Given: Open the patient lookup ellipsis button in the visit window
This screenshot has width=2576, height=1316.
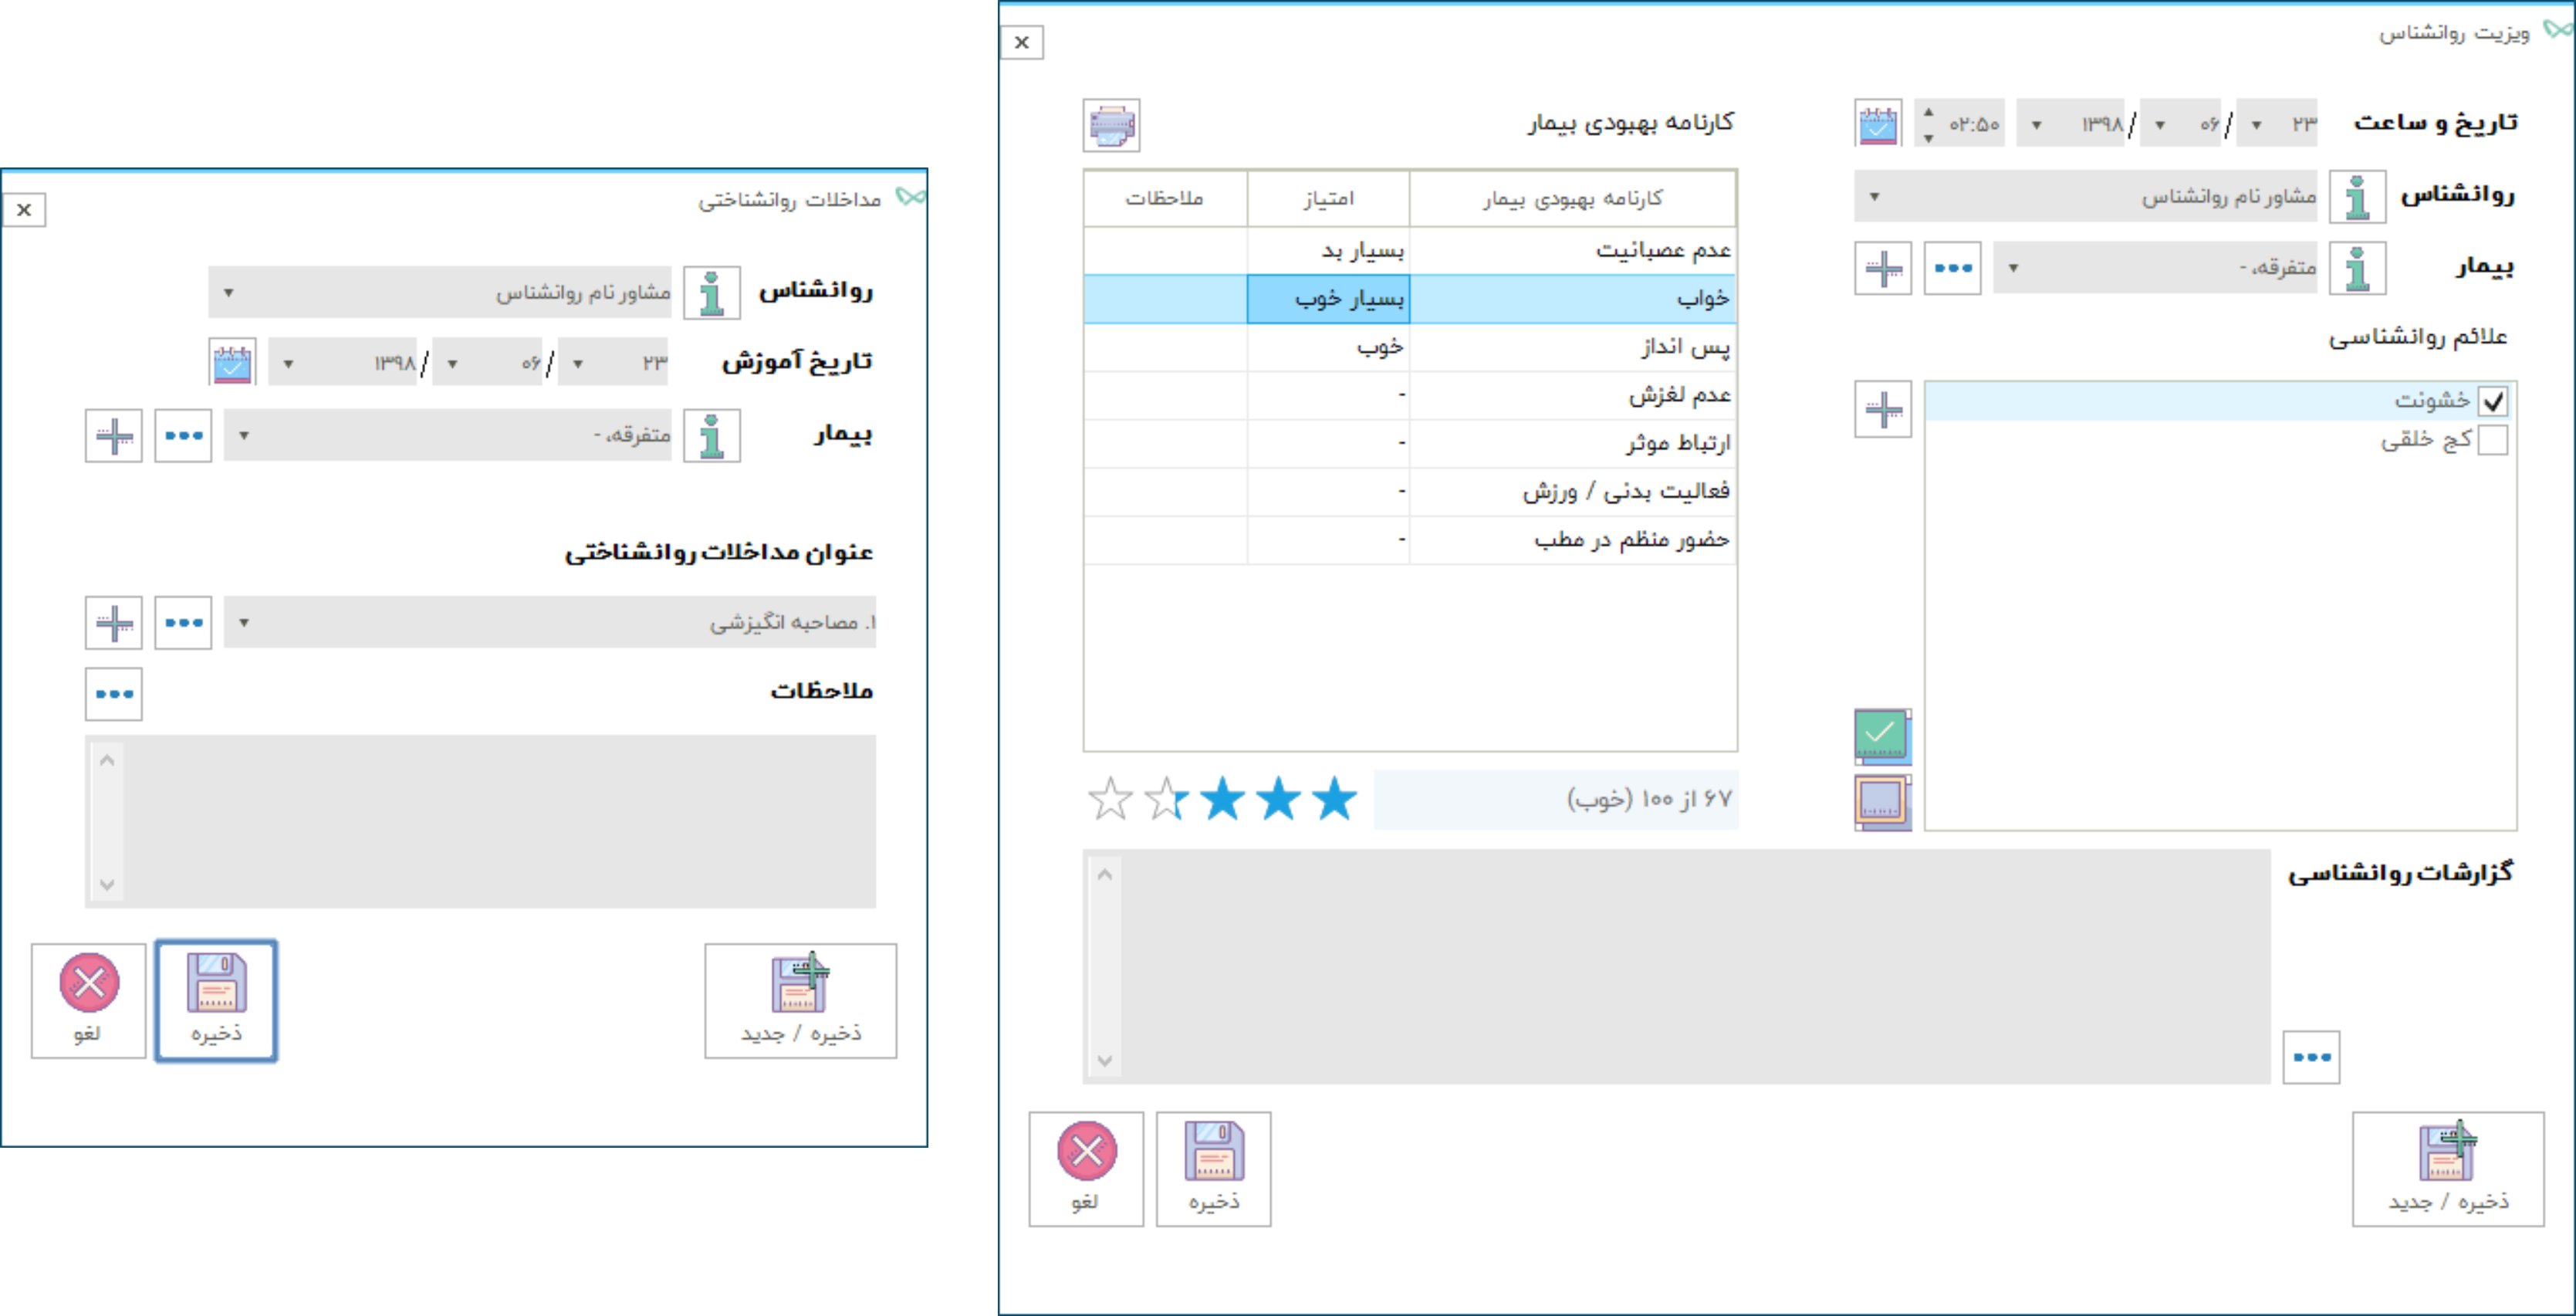Looking at the screenshot, I should [1953, 268].
